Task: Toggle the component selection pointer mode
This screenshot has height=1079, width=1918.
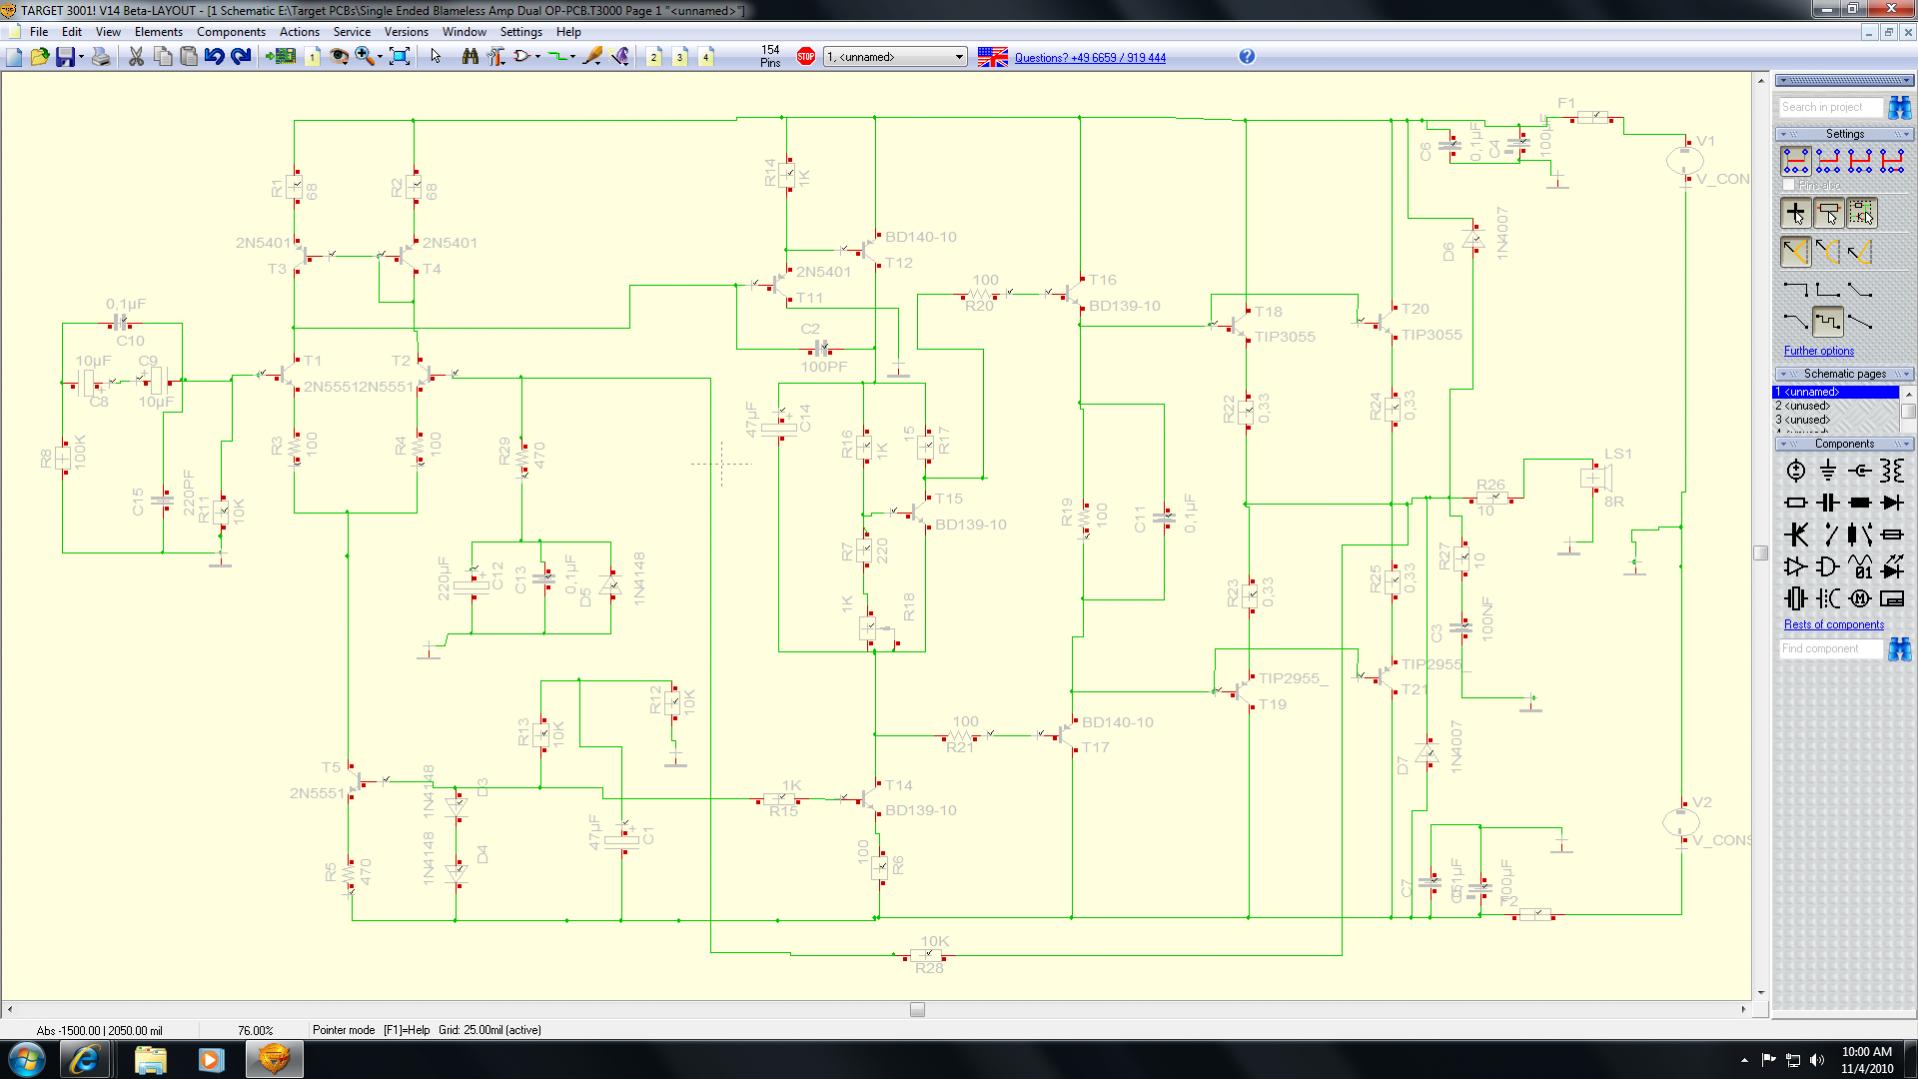Action: [1829, 213]
